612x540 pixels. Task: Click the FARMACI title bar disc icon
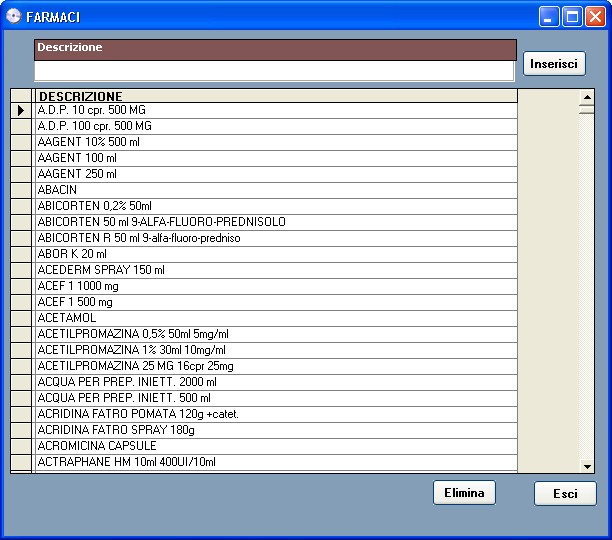point(13,16)
